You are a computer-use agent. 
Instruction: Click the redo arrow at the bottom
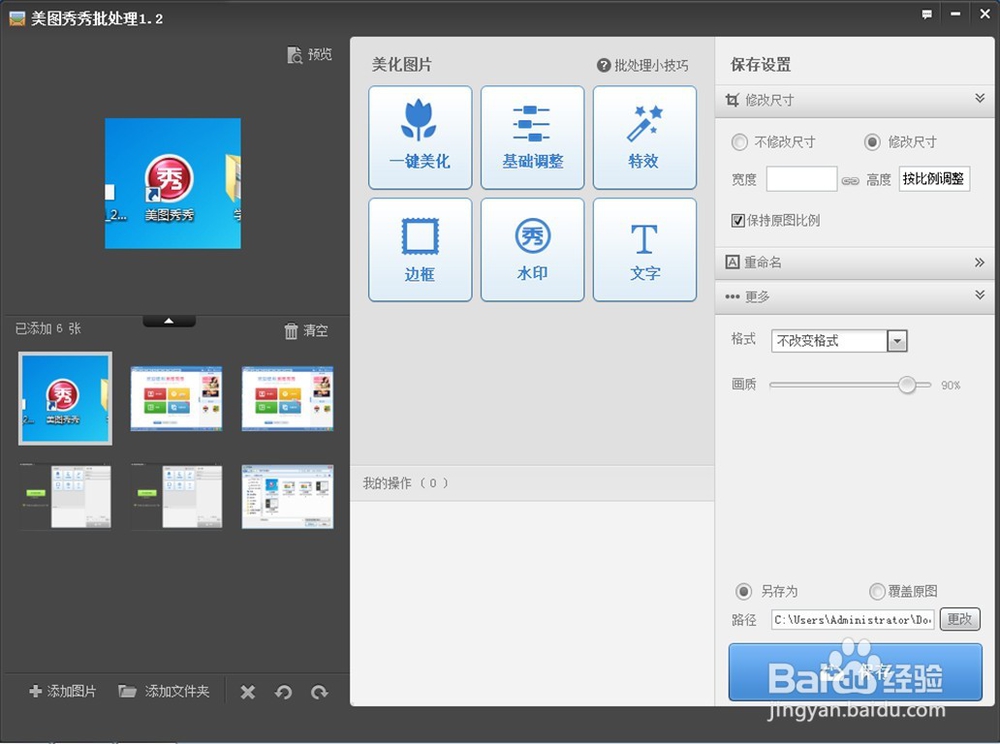[319, 691]
